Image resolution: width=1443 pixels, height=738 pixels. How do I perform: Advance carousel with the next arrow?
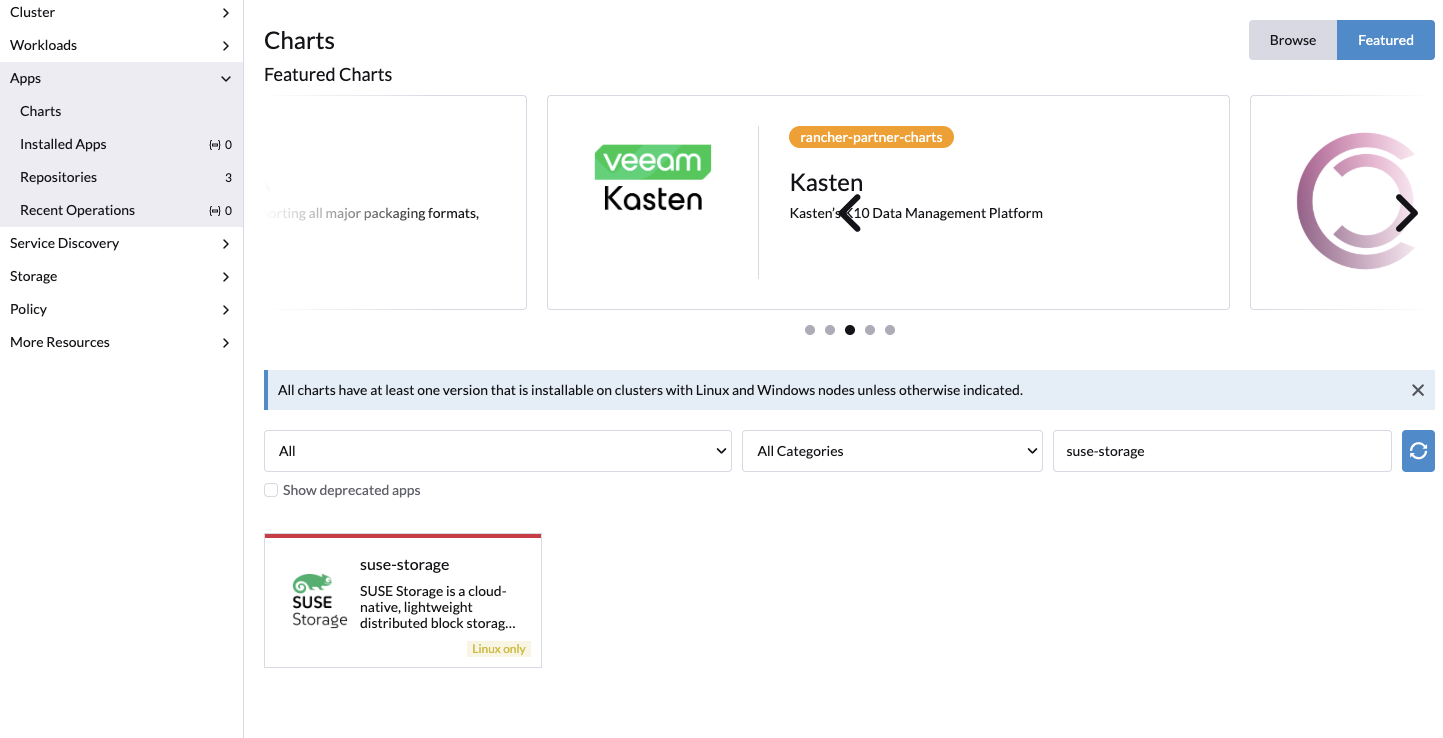tap(1406, 213)
